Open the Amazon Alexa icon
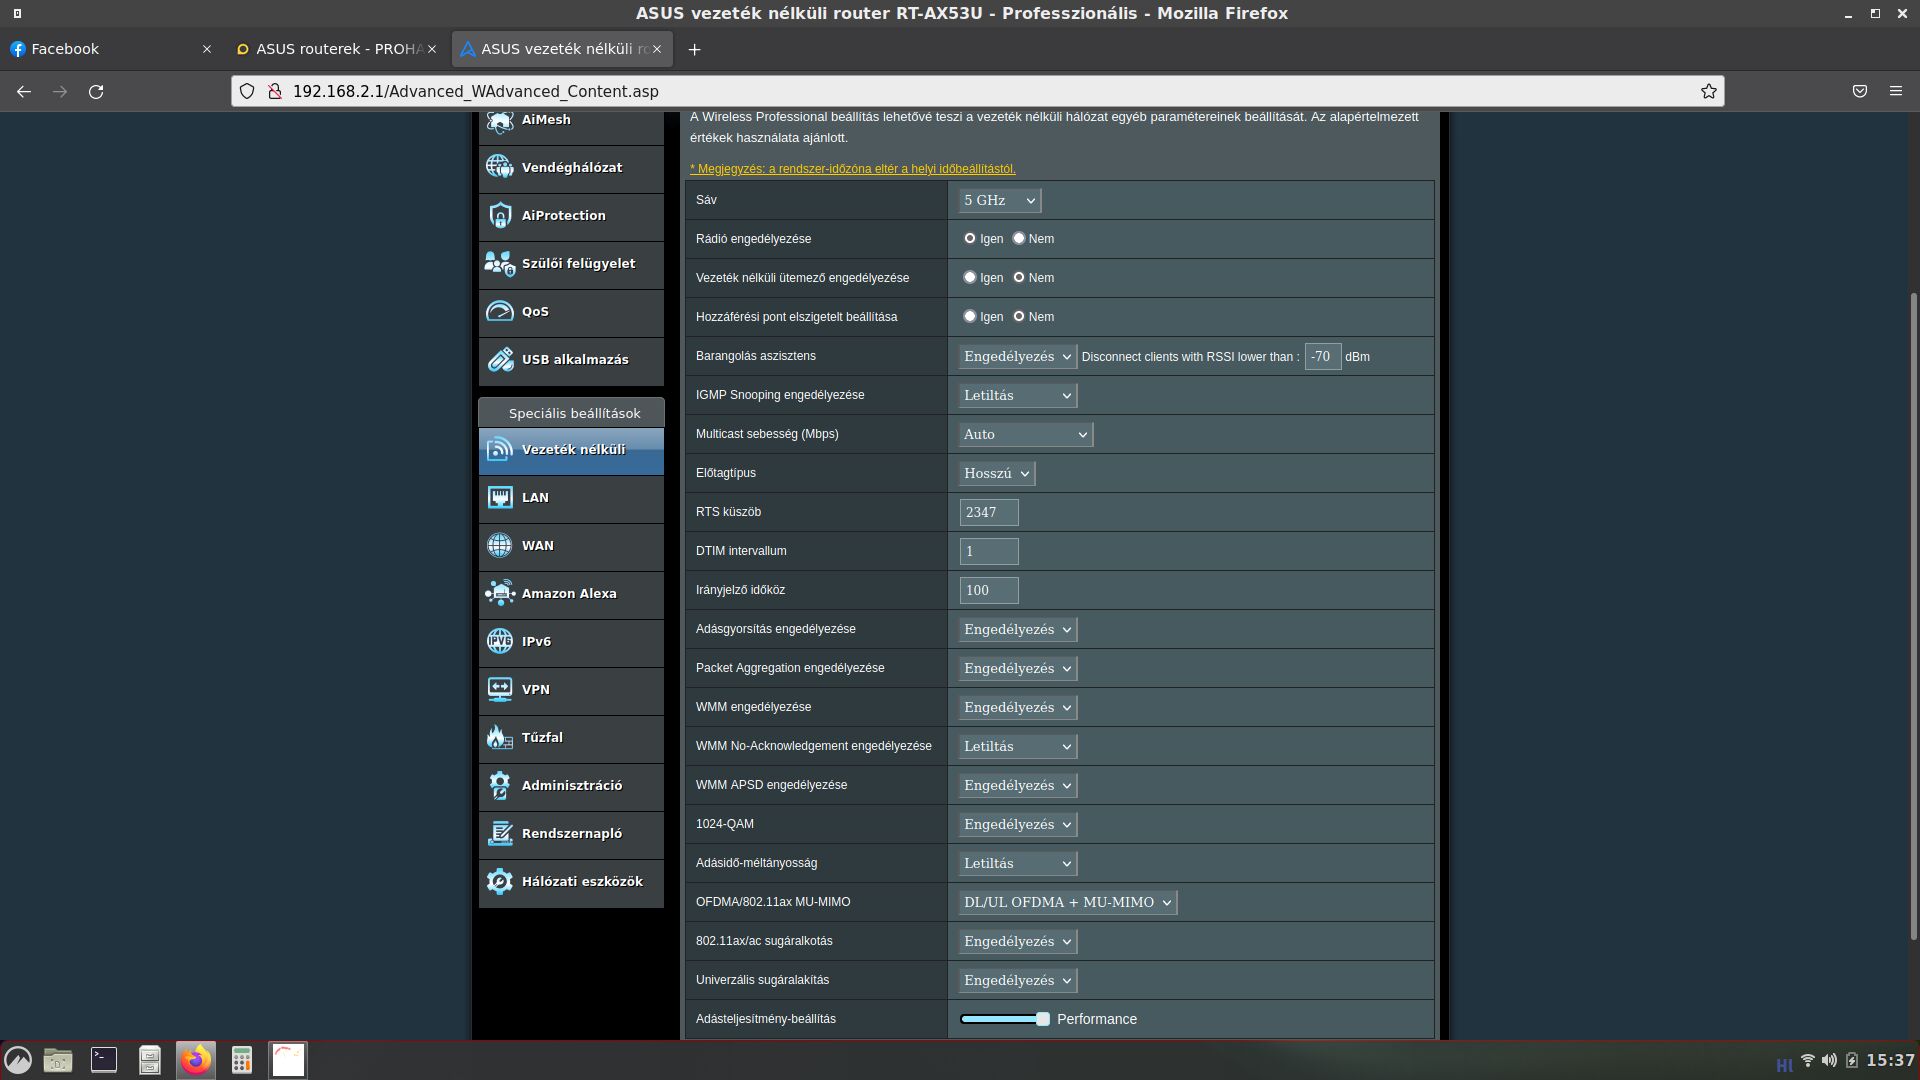 click(x=500, y=593)
